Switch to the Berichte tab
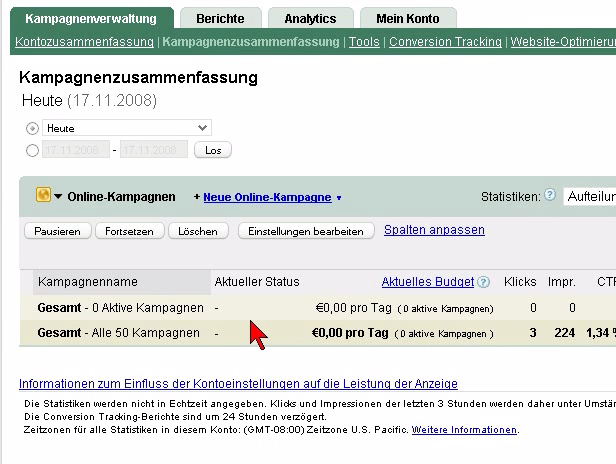The width and height of the screenshot is (616, 464). pyautogui.click(x=221, y=18)
